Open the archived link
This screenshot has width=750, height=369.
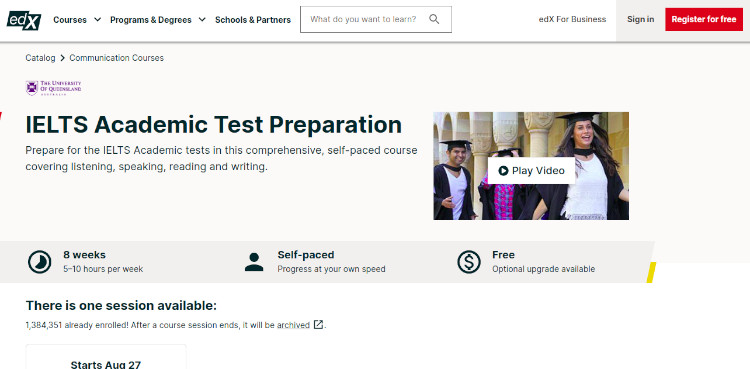click(293, 325)
